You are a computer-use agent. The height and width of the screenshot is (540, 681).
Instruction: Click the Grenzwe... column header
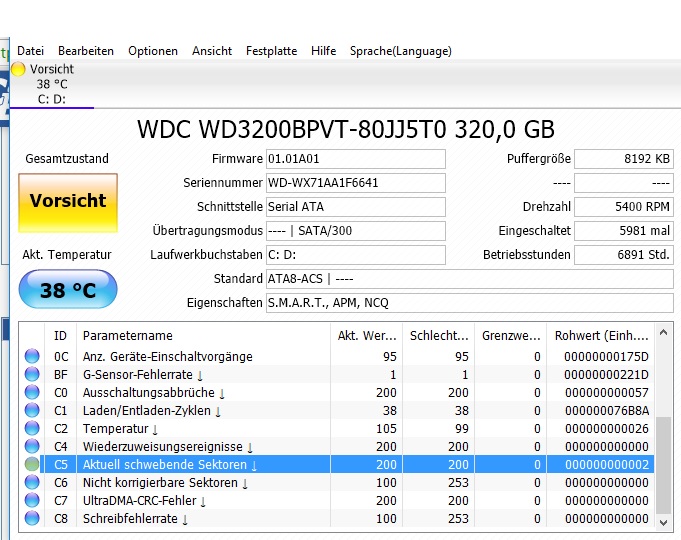511,335
